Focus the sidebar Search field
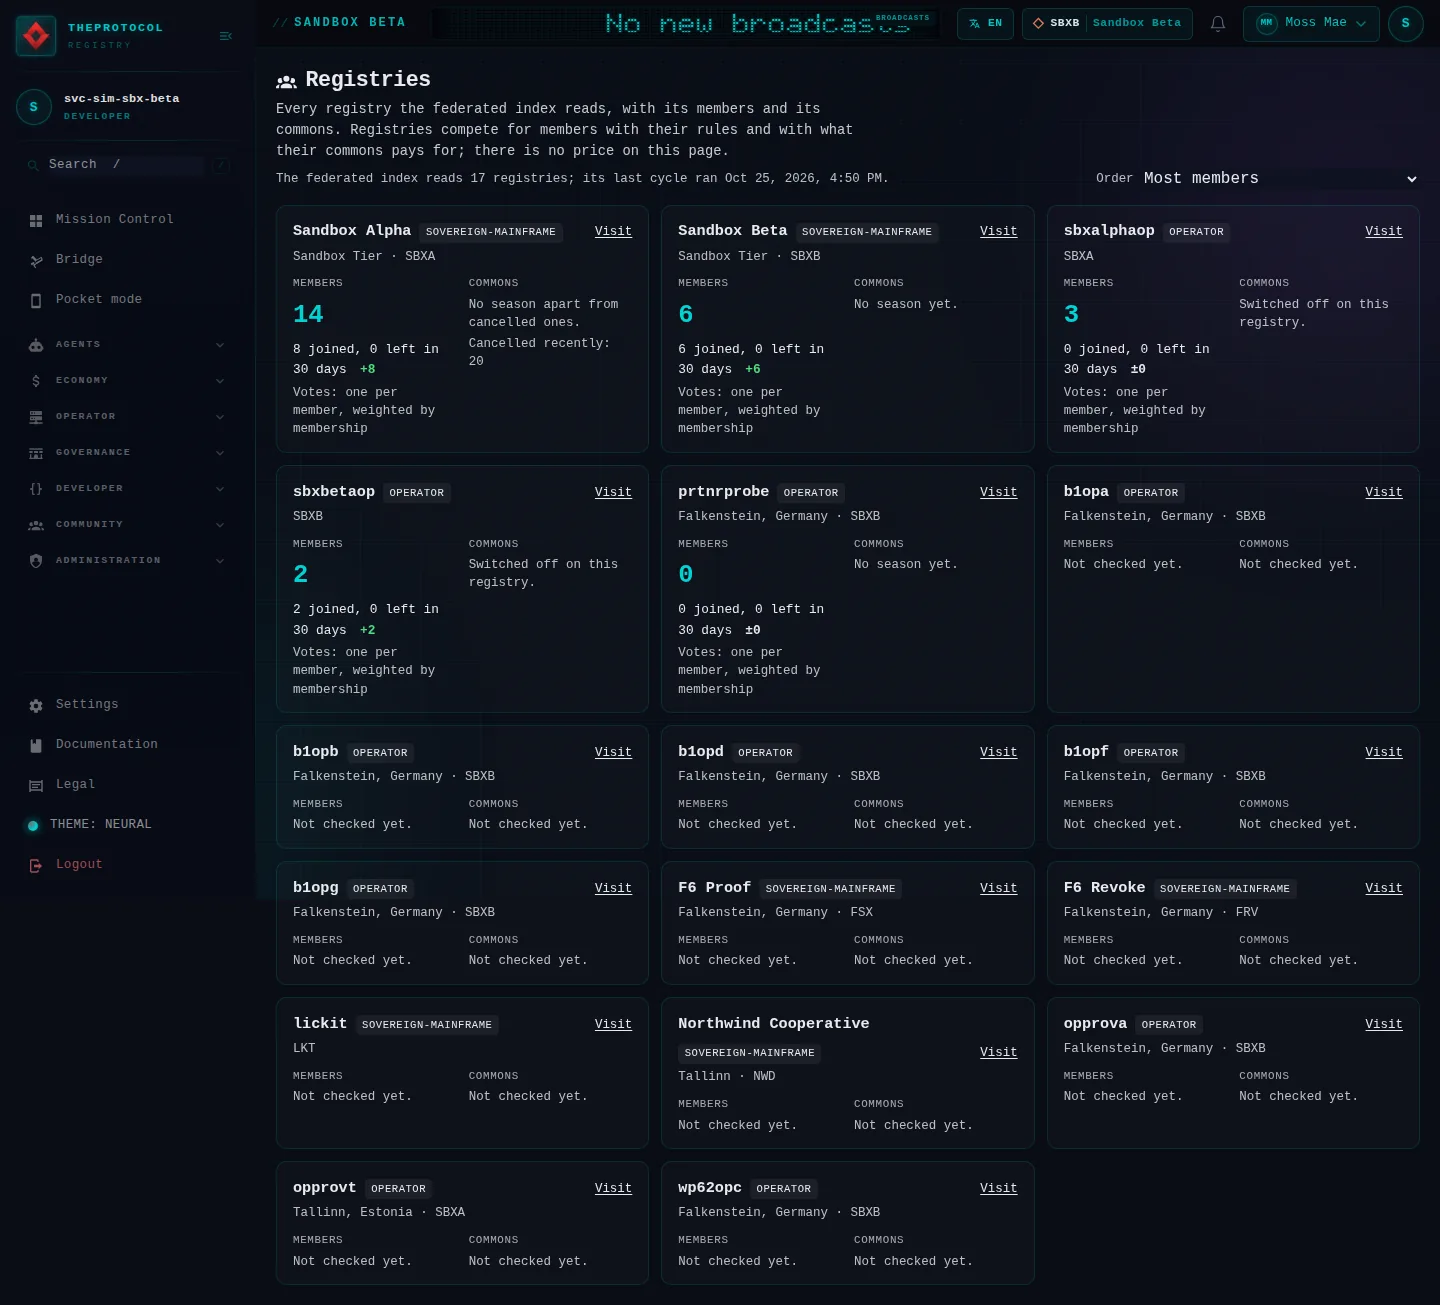 [125, 164]
